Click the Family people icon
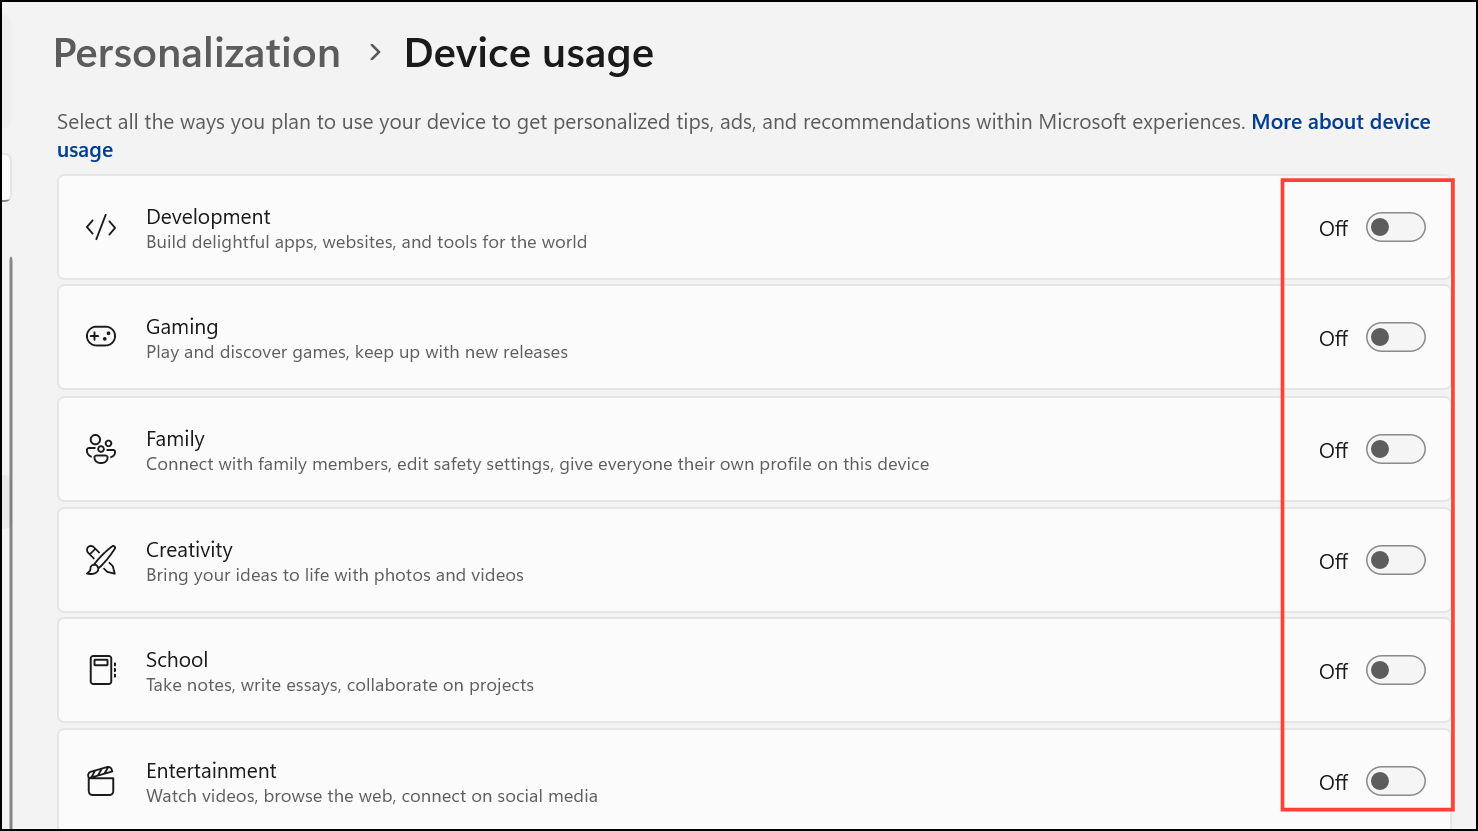The height and width of the screenshot is (831, 1478). (101, 450)
